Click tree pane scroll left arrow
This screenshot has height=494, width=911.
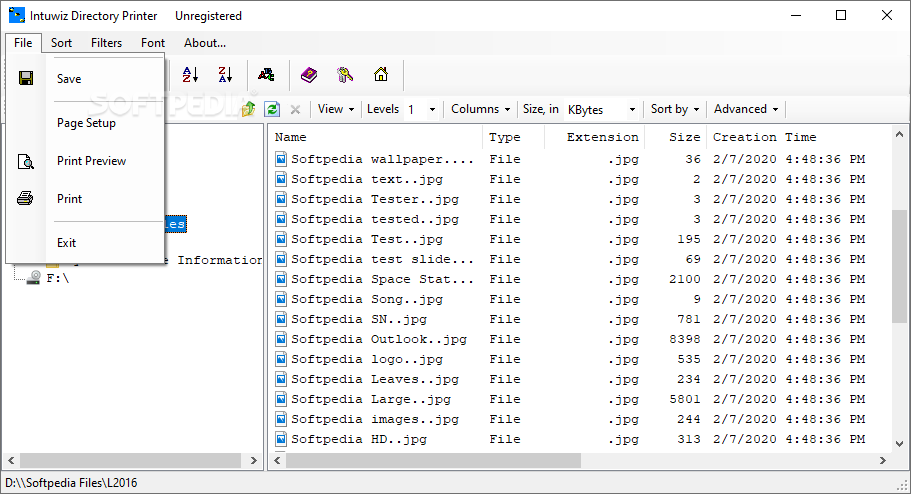(x=11, y=460)
